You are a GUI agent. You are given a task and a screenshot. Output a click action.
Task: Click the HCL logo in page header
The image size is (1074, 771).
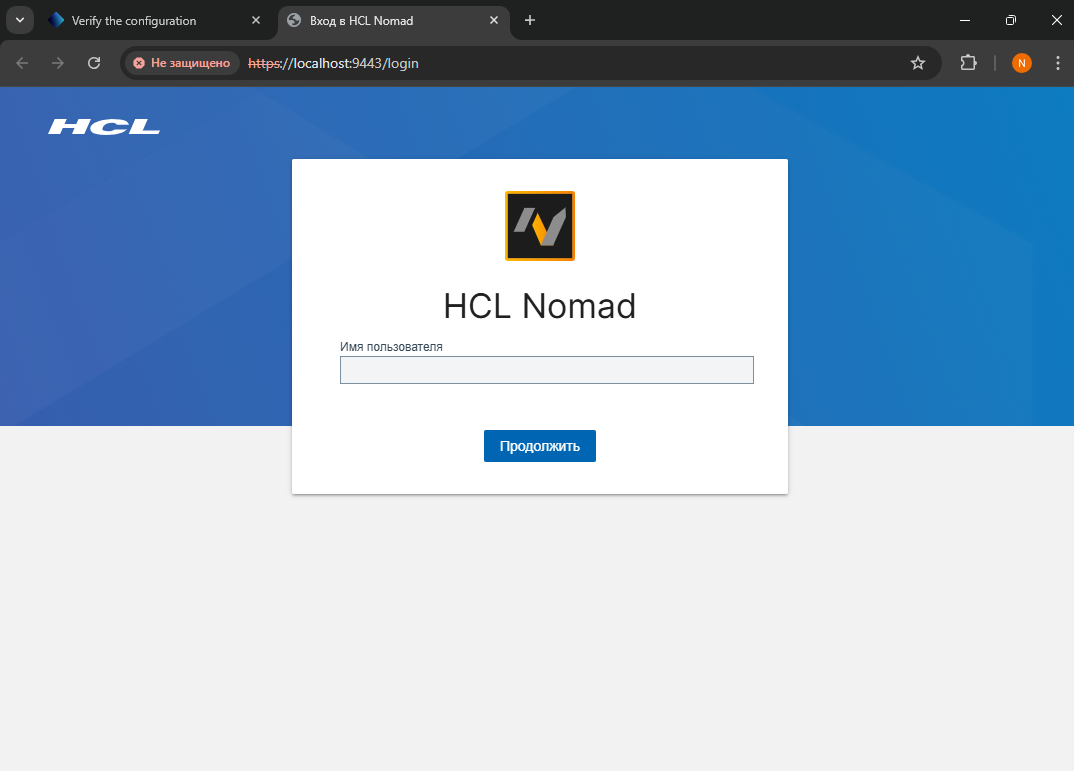coord(104,127)
